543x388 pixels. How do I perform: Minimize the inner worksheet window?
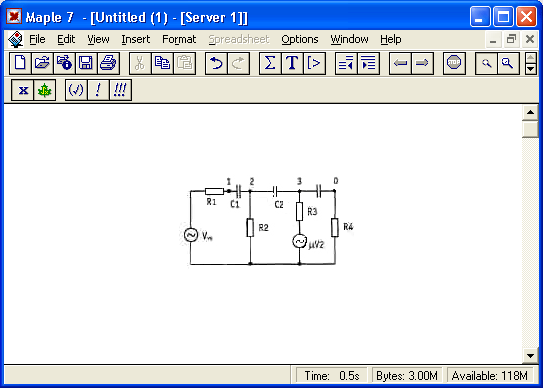(x=493, y=39)
